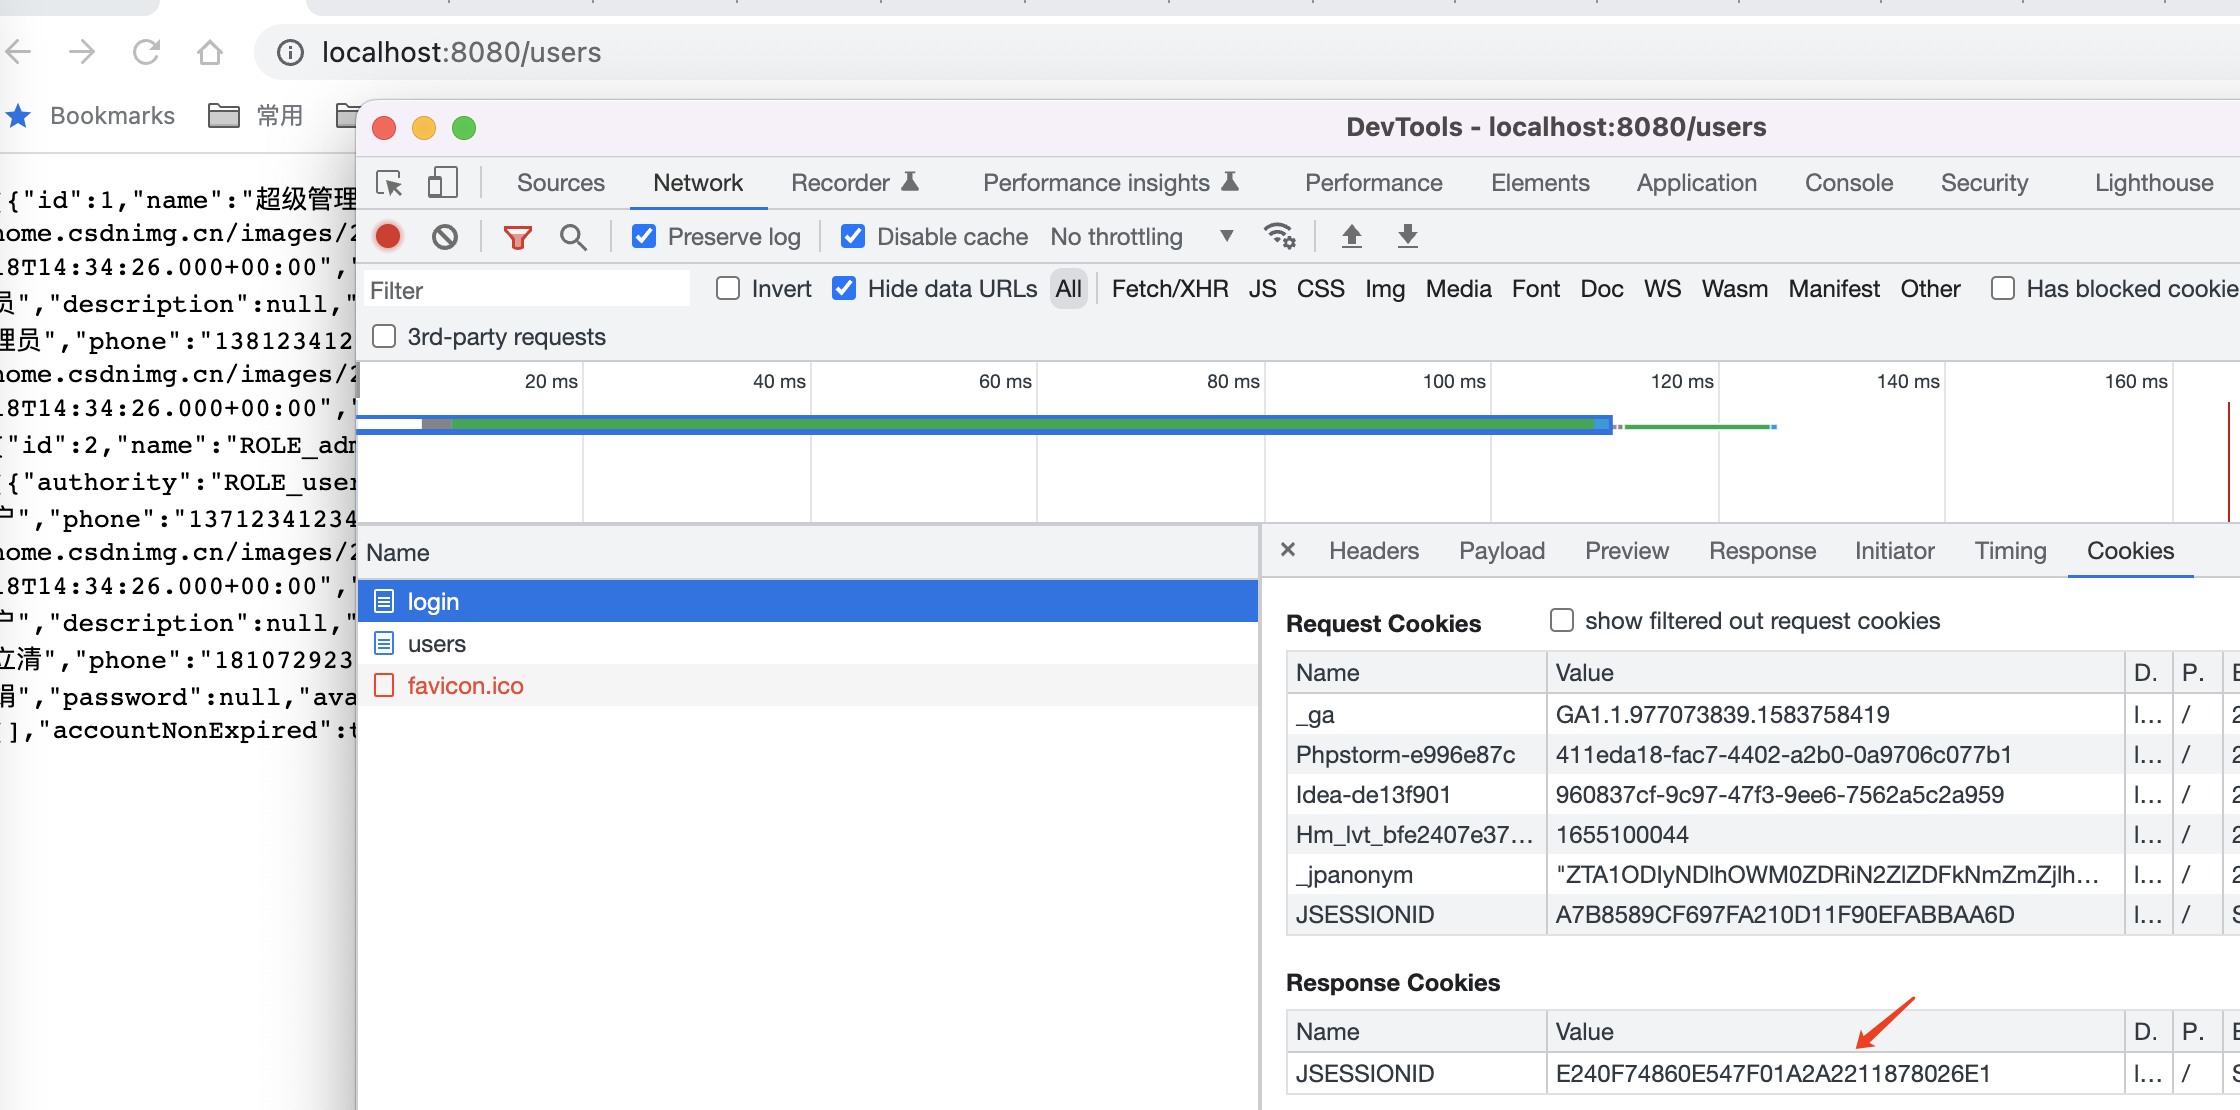Select the _jpanonym request cookie row
The width and height of the screenshot is (2240, 1110).
tap(1762, 874)
